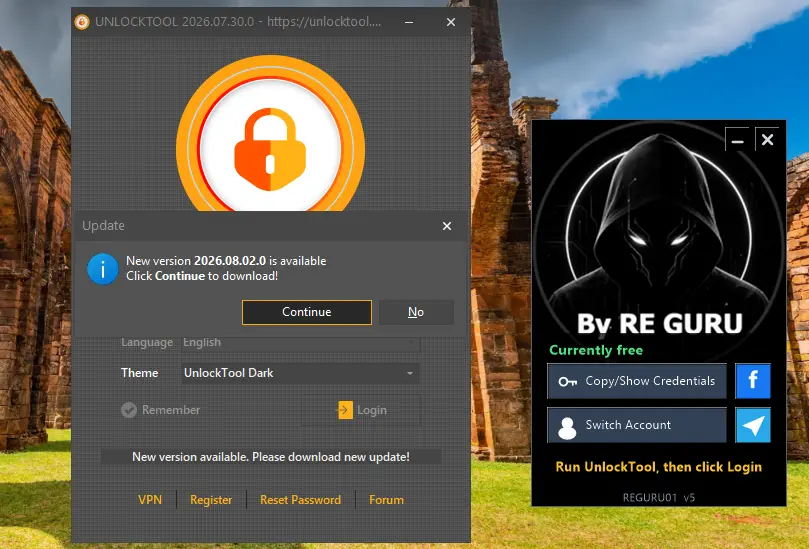This screenshot has height=549, width=809.
Task: Click the 'REGURU01 v5' version text
Action: (659, 497)
